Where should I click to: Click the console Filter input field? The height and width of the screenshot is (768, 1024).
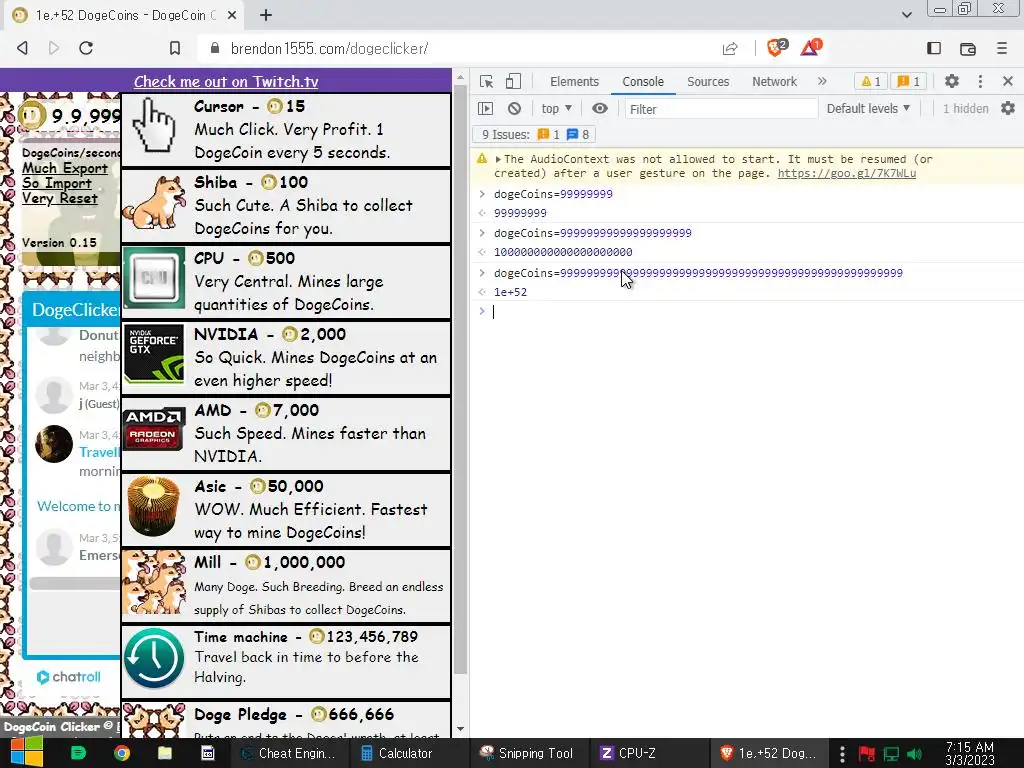point(720,109)
